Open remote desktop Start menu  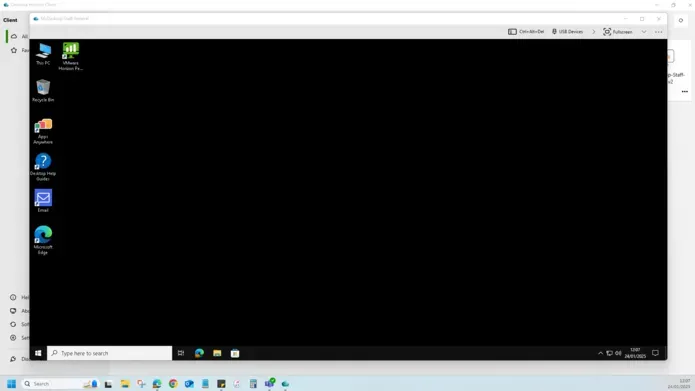pos(38,353)
